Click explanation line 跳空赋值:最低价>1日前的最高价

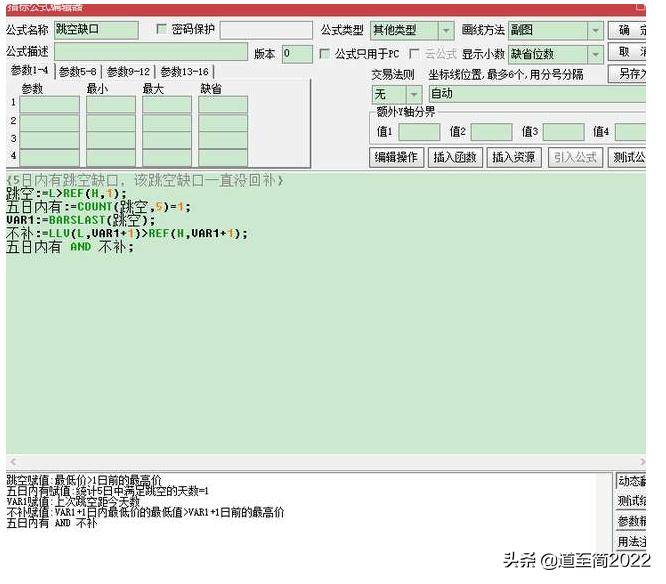(84, 480)
